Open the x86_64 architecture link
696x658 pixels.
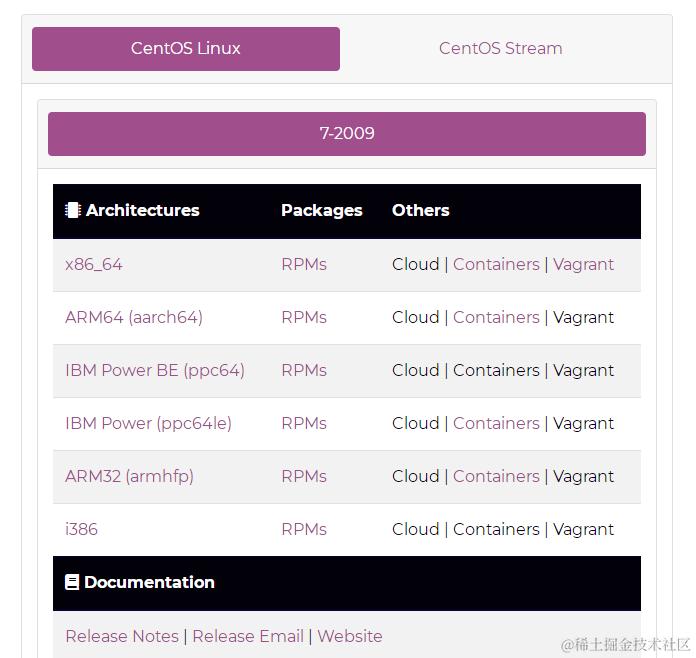94,265
